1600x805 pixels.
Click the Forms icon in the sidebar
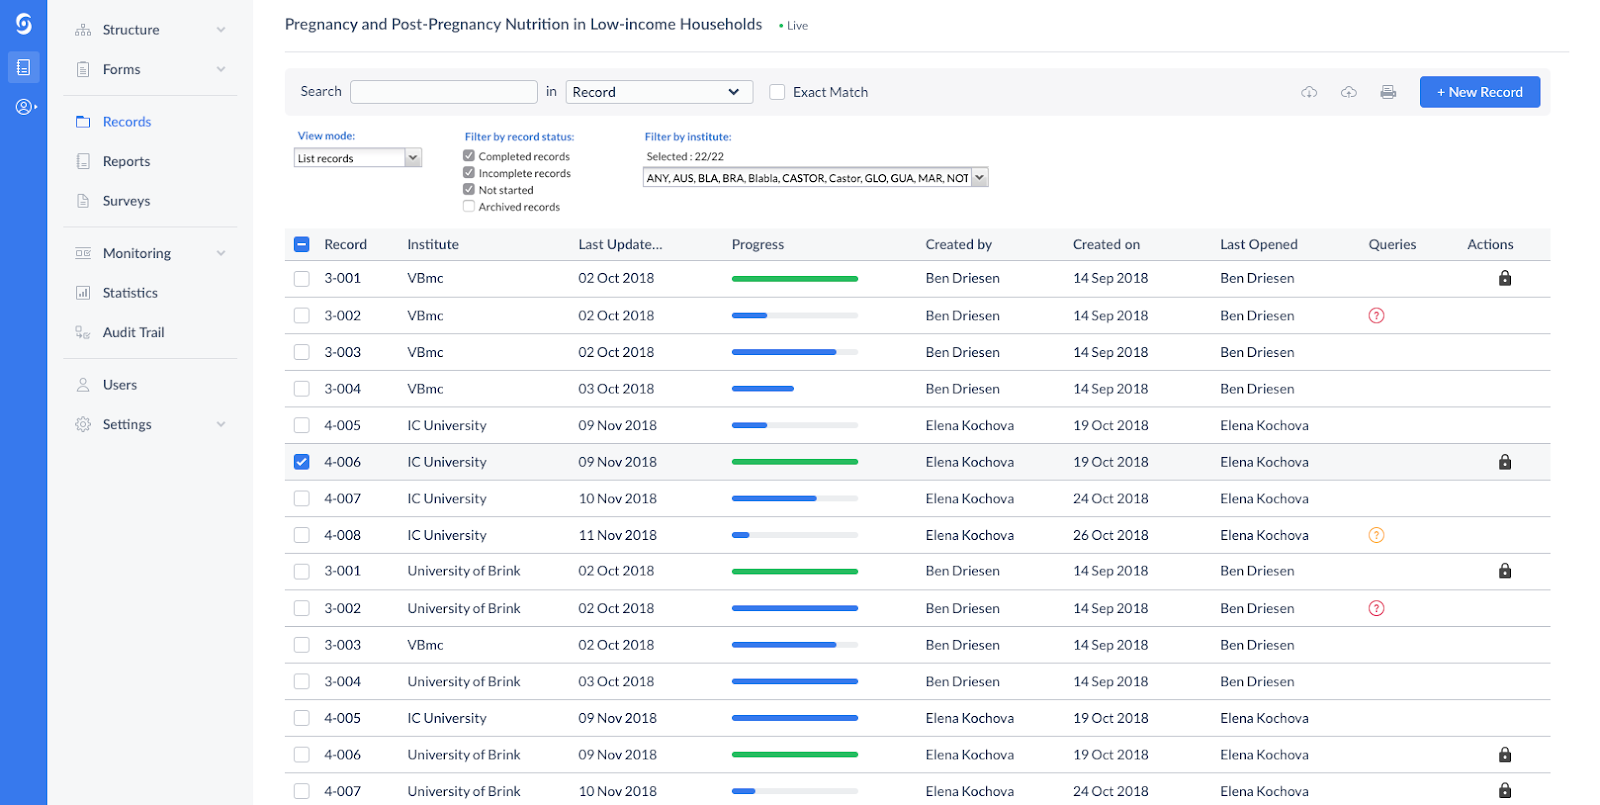click(83, 69)
